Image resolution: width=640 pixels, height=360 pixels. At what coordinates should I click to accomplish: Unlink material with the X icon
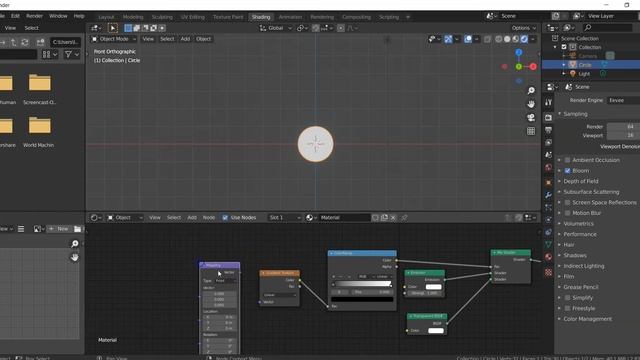393,218
